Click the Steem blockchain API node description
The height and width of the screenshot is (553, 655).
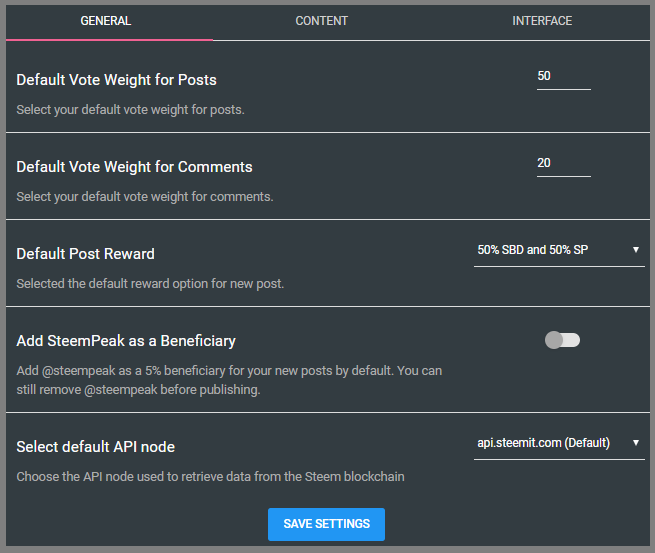click(x=210, y=476)
